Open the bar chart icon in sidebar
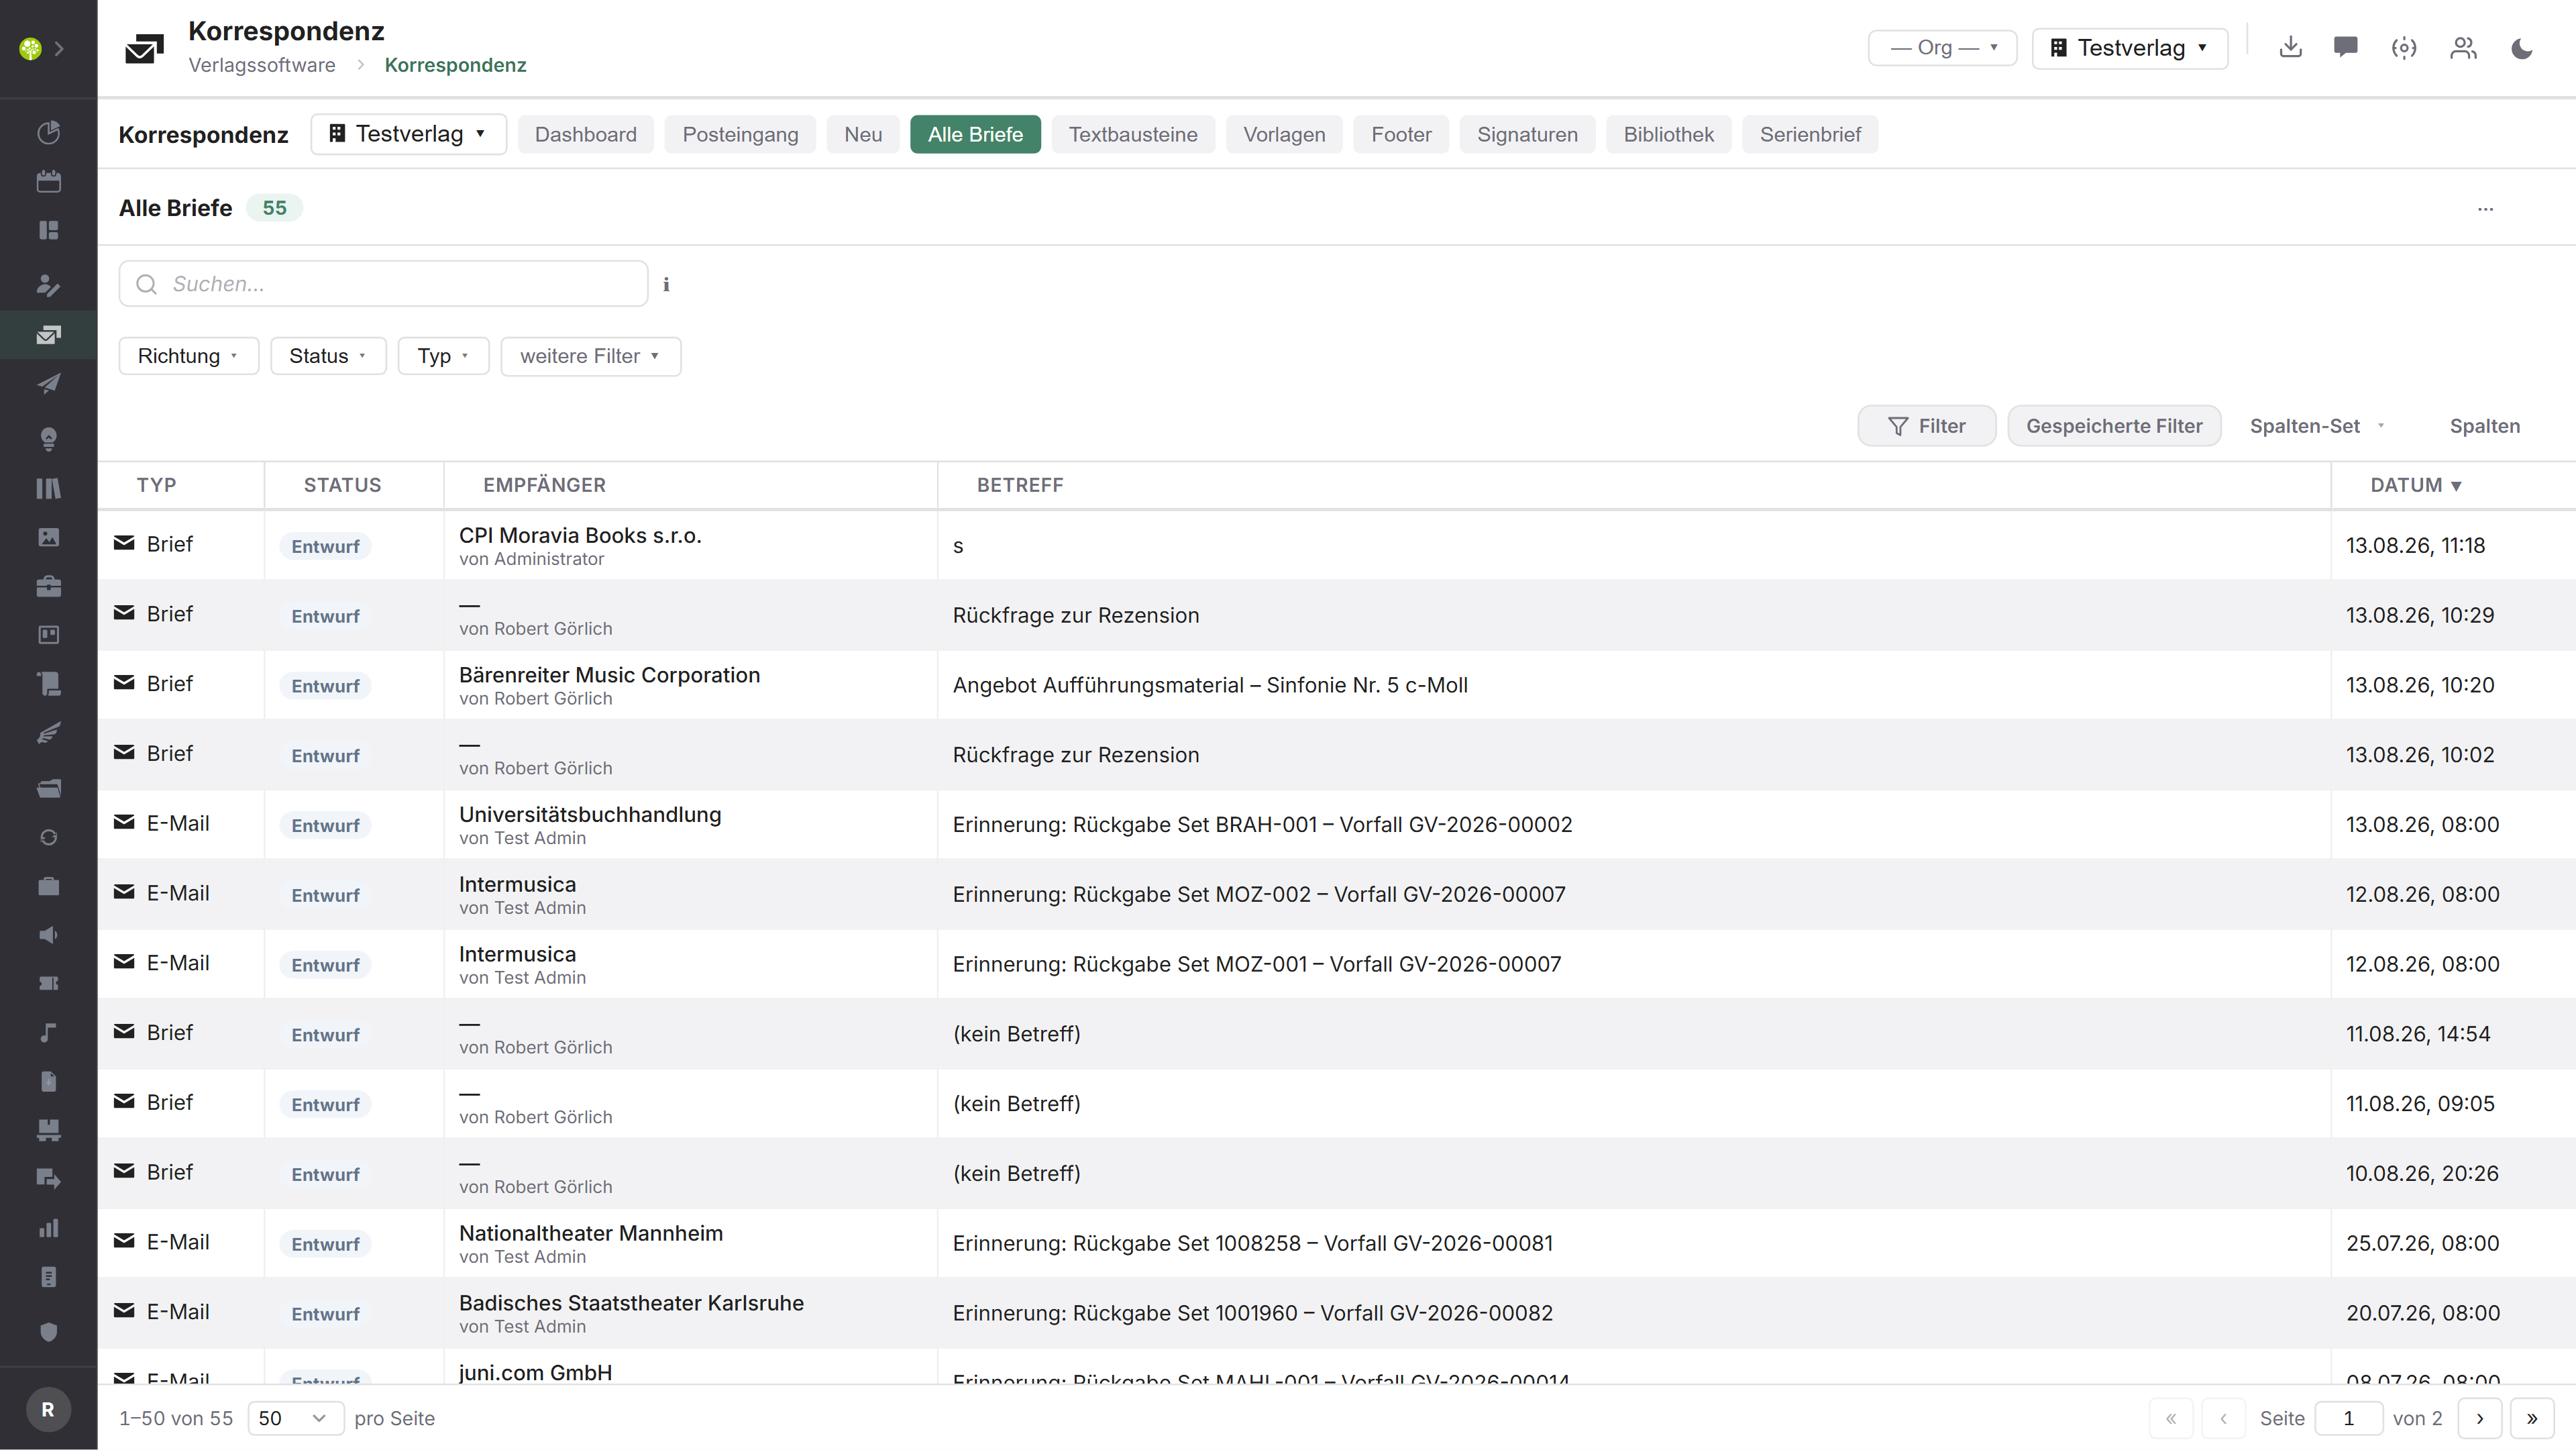Viewport: 2576px width, 1450px height. (x=48, y=1228)
